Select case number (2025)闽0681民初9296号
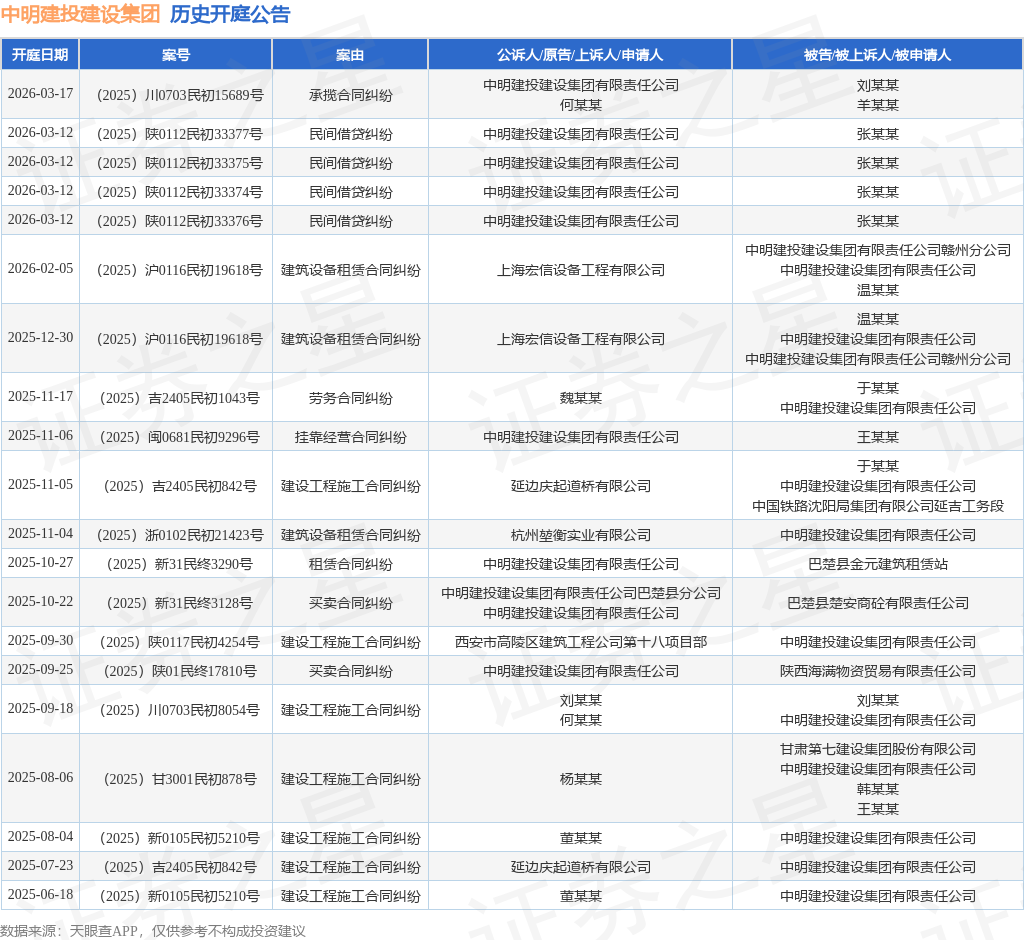Image resolution: width=1024 pixels, height=940 pixels. pyautogui.click(x=180, y=437)
